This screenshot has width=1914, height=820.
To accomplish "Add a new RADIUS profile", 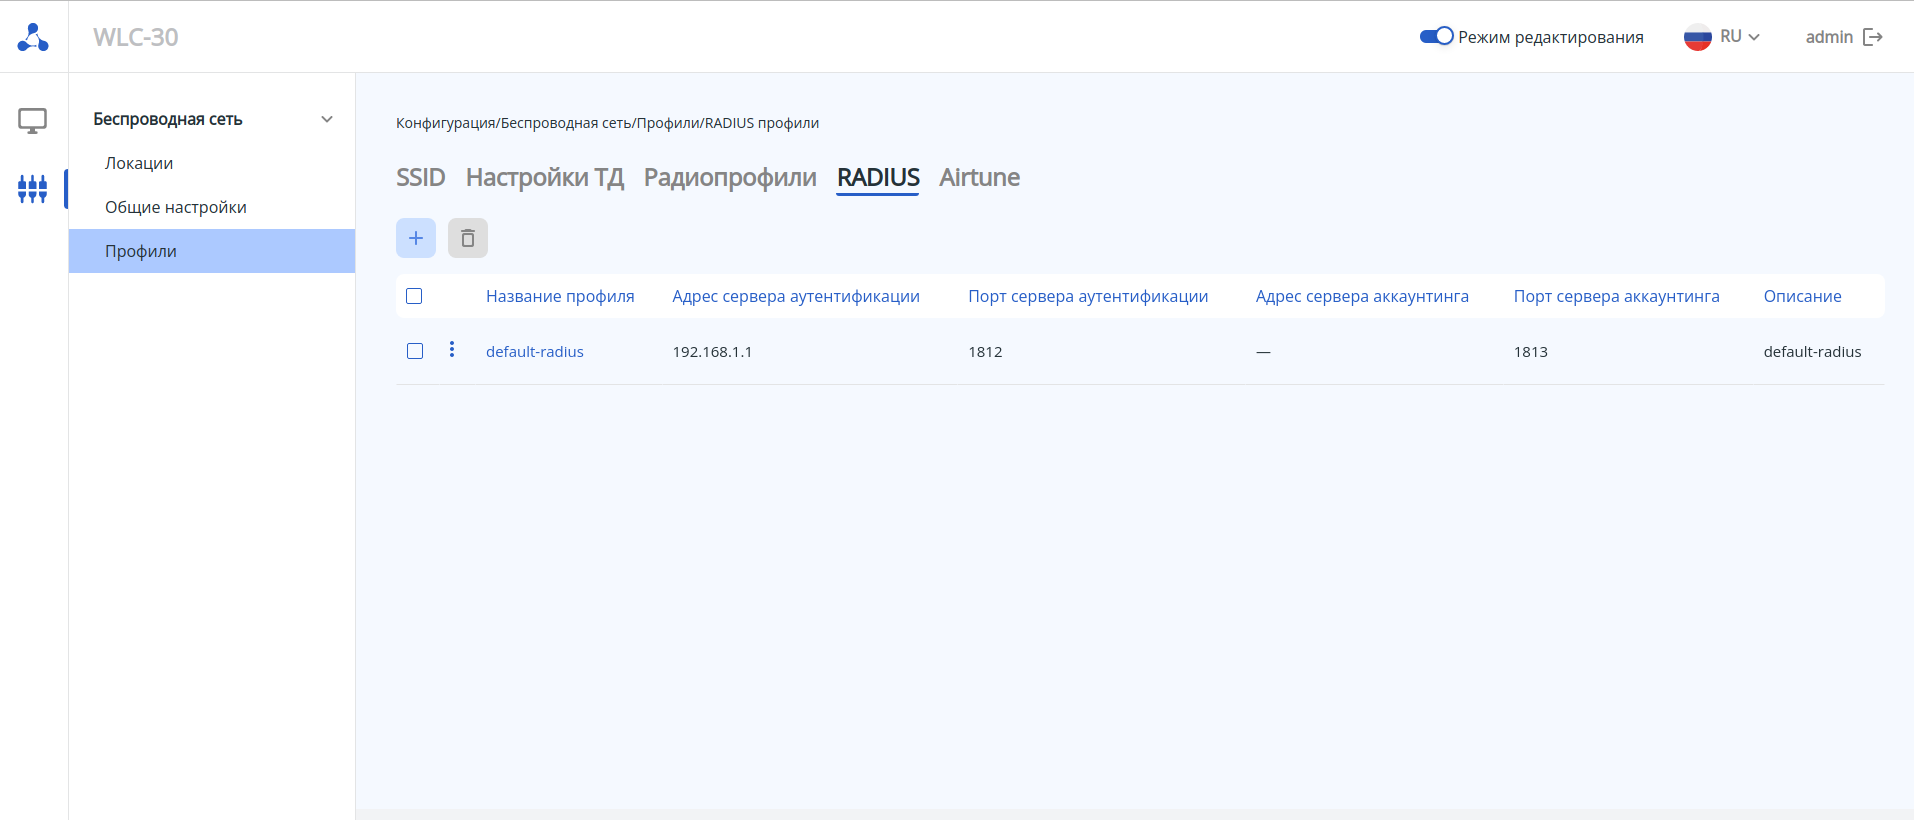I will [x=416, y=238].
